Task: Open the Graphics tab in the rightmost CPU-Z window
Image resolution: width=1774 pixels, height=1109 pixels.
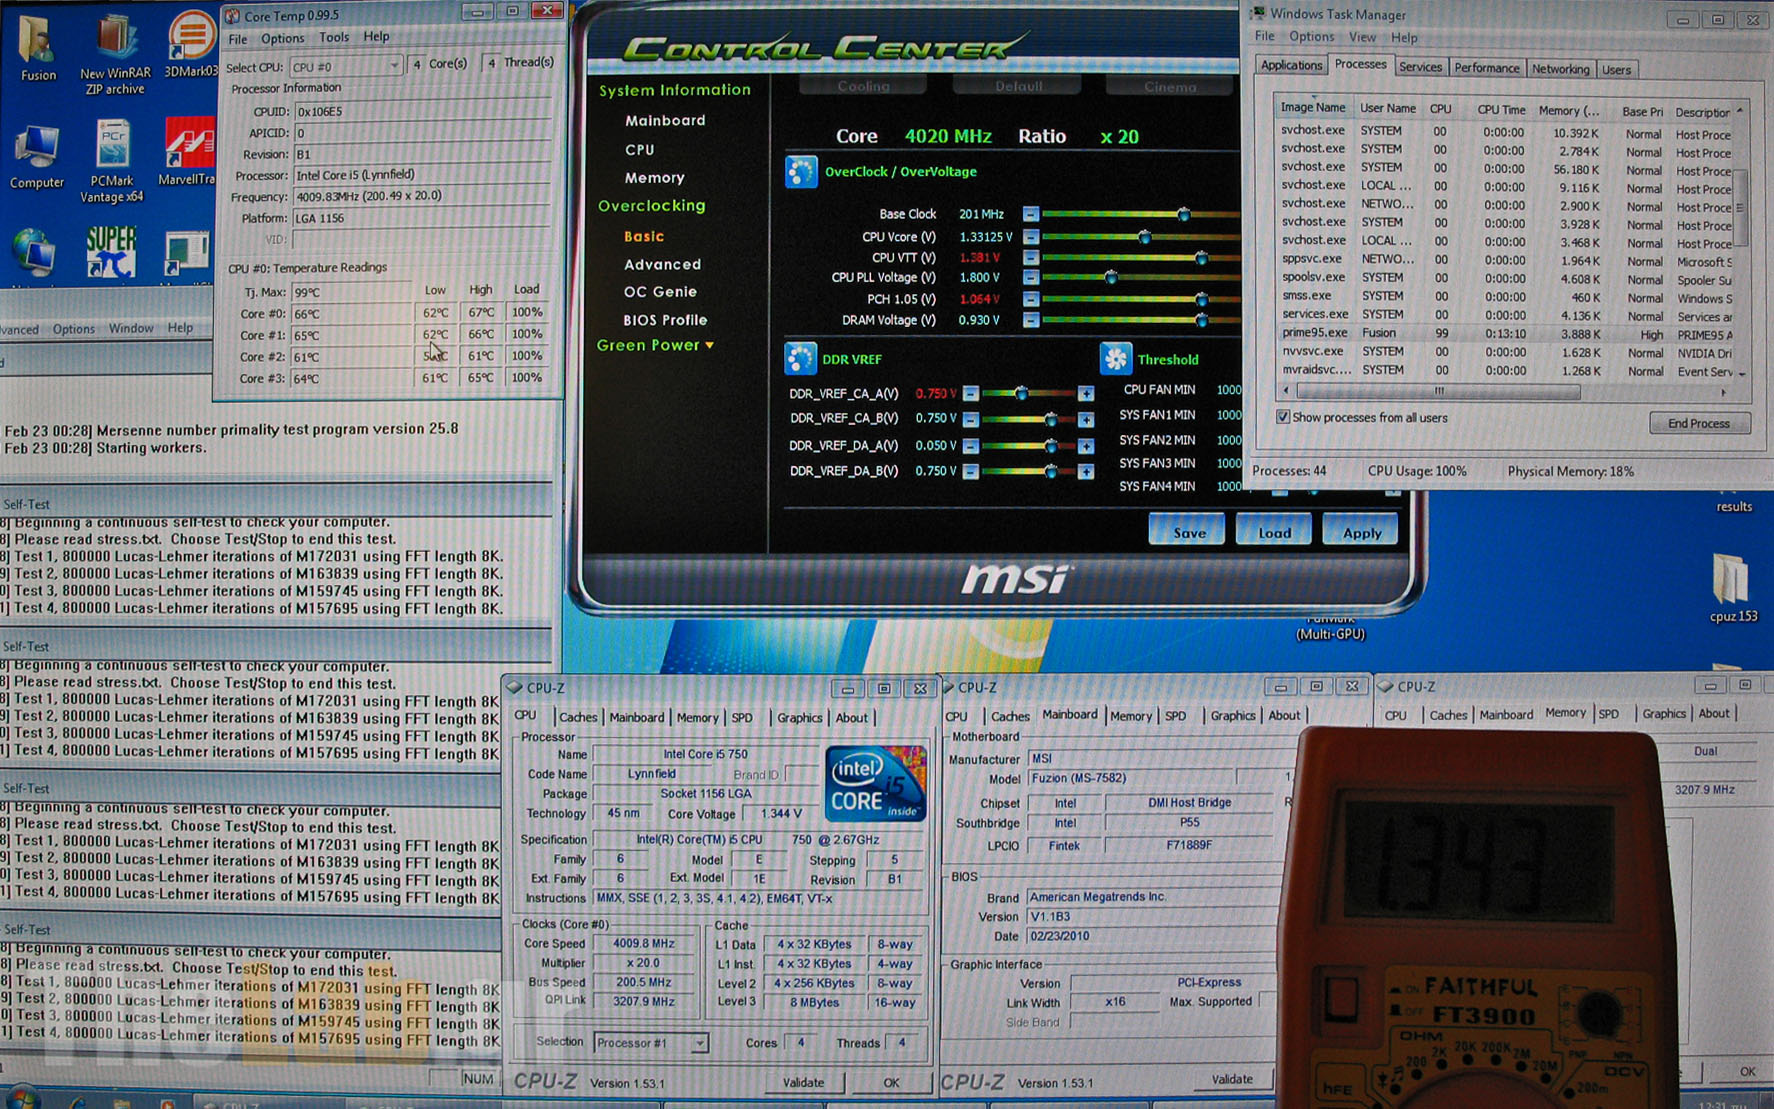Action: 1664,713
